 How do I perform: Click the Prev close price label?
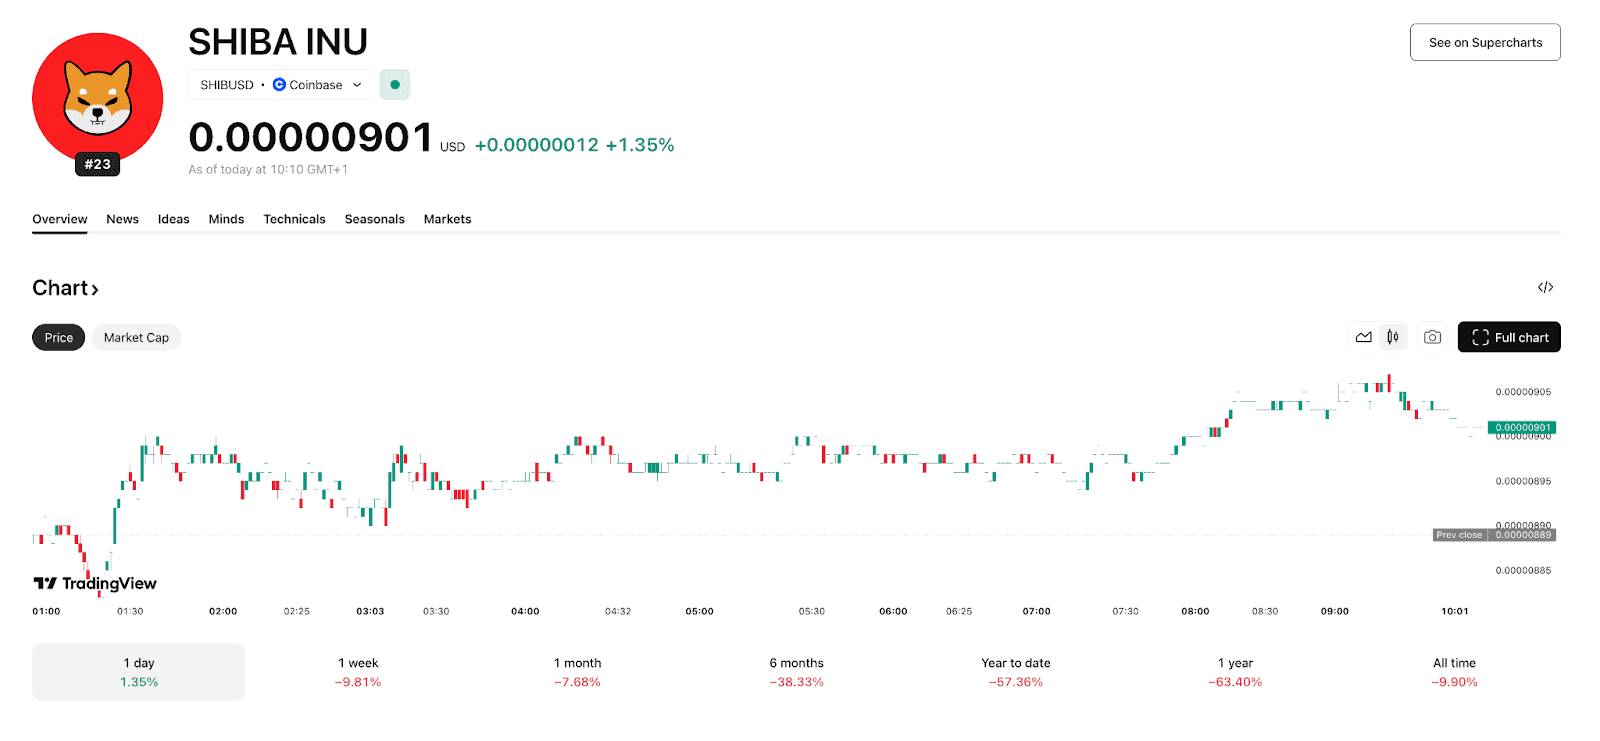pos(1459,535)
